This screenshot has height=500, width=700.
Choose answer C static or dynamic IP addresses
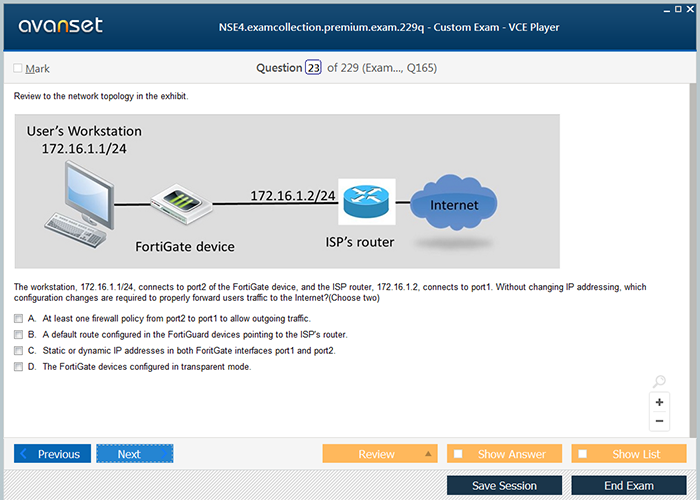pos(19,351)
